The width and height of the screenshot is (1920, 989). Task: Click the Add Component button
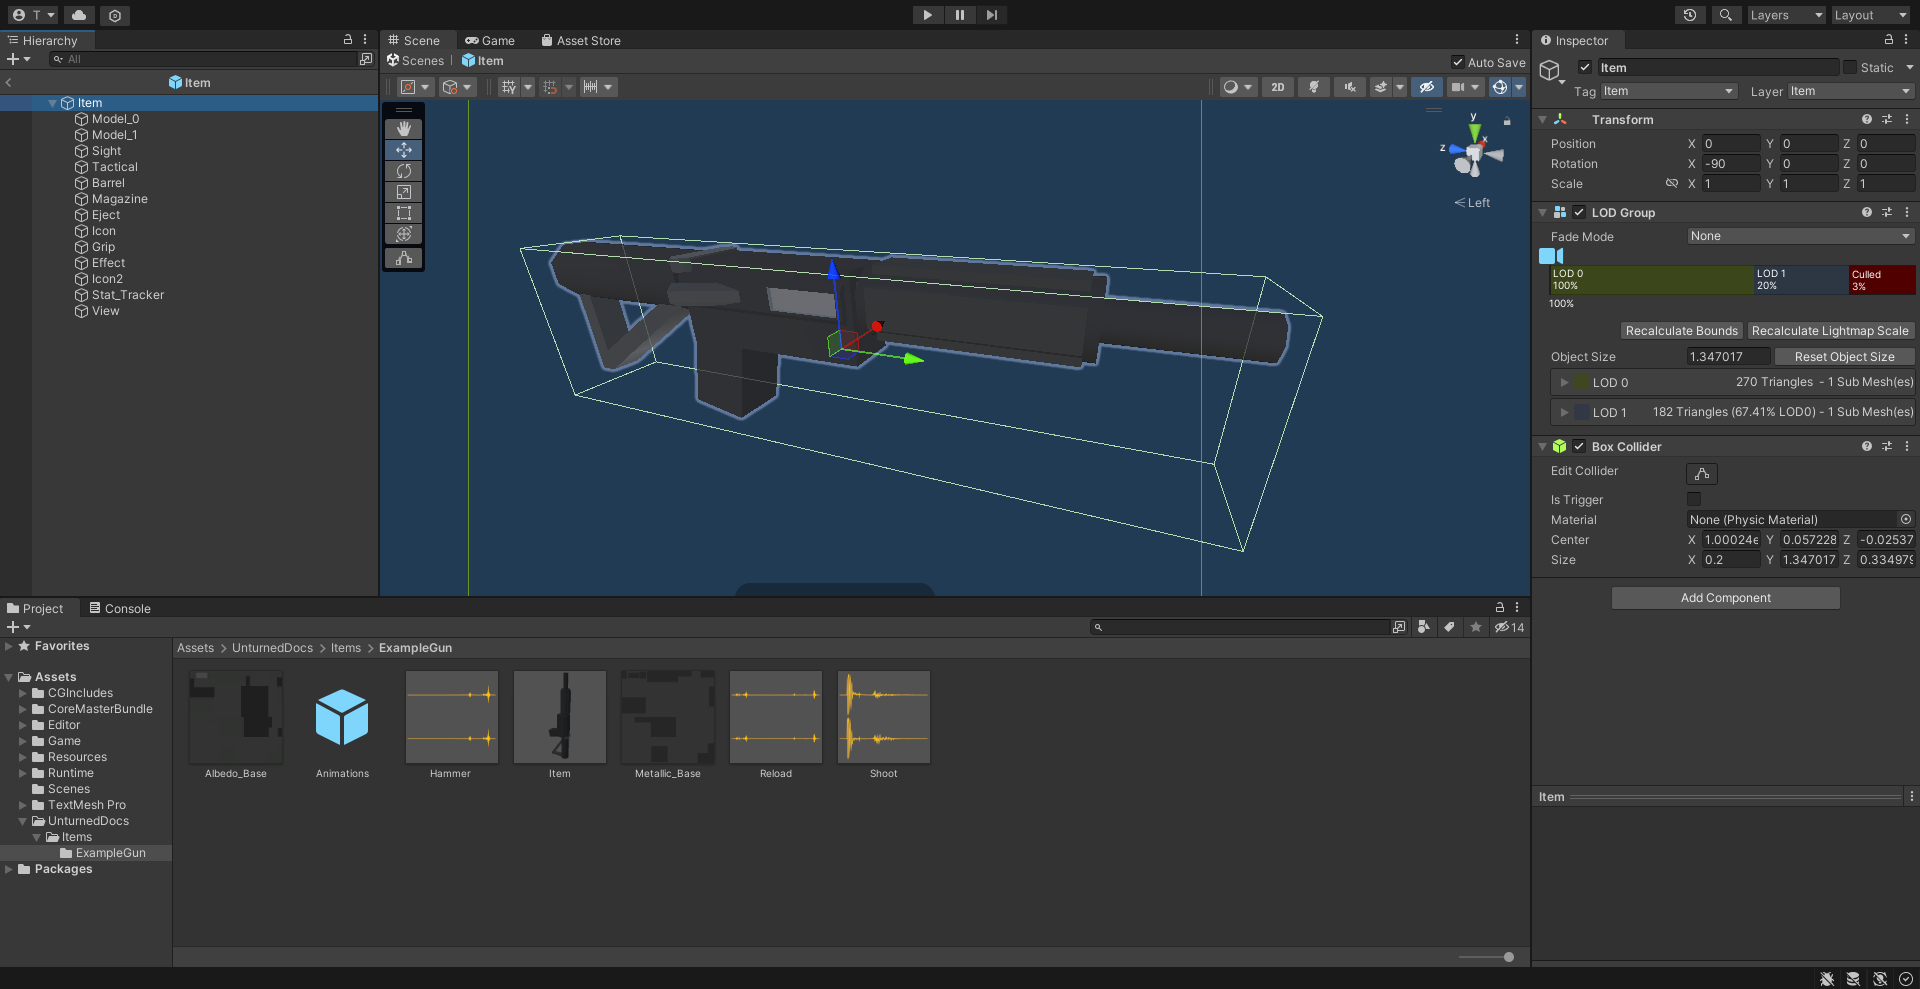coord(1724,597)
